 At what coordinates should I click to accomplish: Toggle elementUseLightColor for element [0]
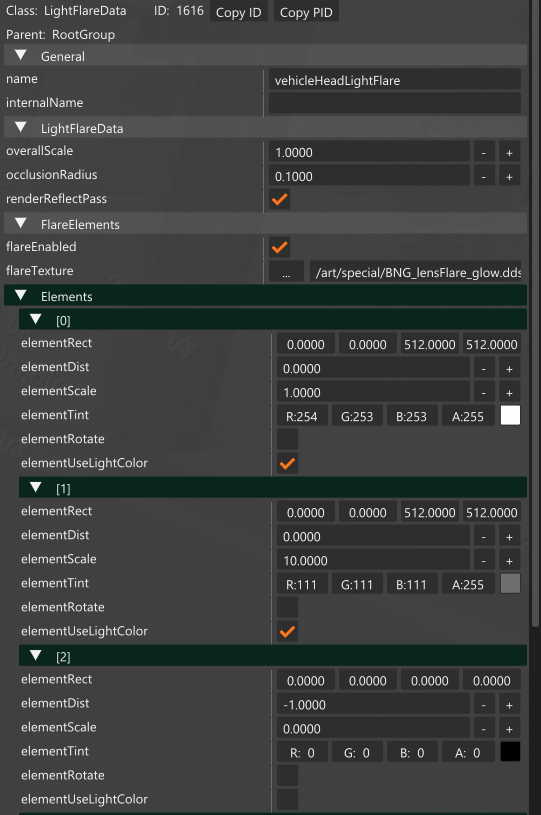[287, 463]
